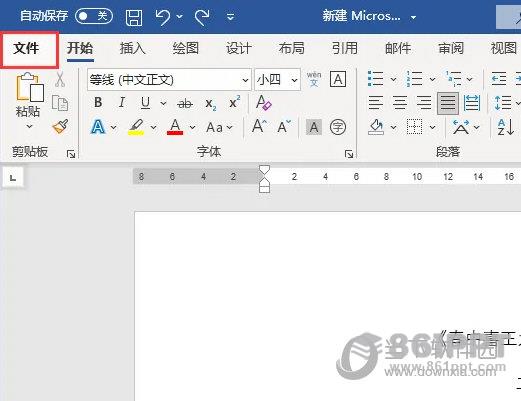Switch to the 布局 tab
Image resolution: width=521 pixels, height=401 pixels.
click(x=292, y=49)
